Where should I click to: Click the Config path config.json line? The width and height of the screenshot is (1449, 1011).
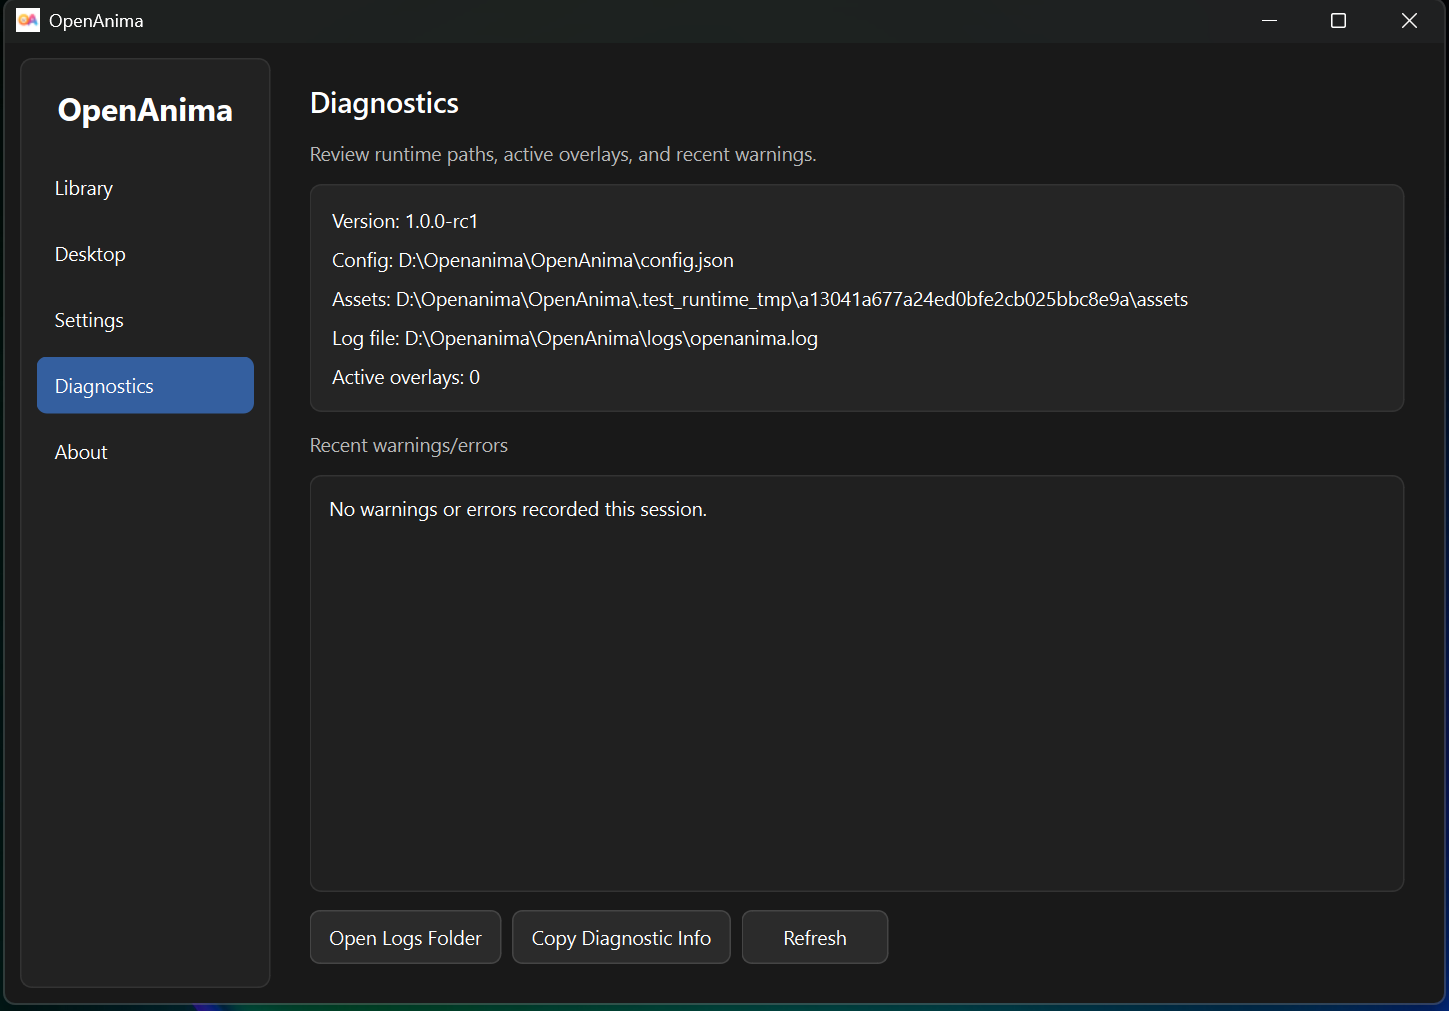533,260
